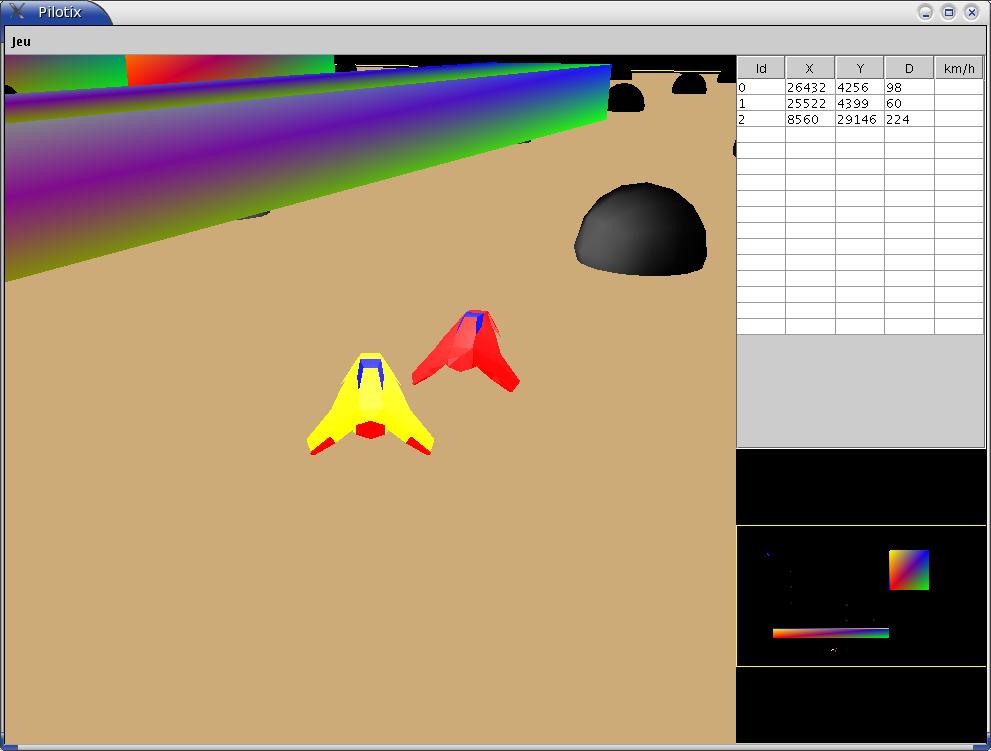Select Id 2 cell in table
Screen dimensions: 991x751
[761, 119]
